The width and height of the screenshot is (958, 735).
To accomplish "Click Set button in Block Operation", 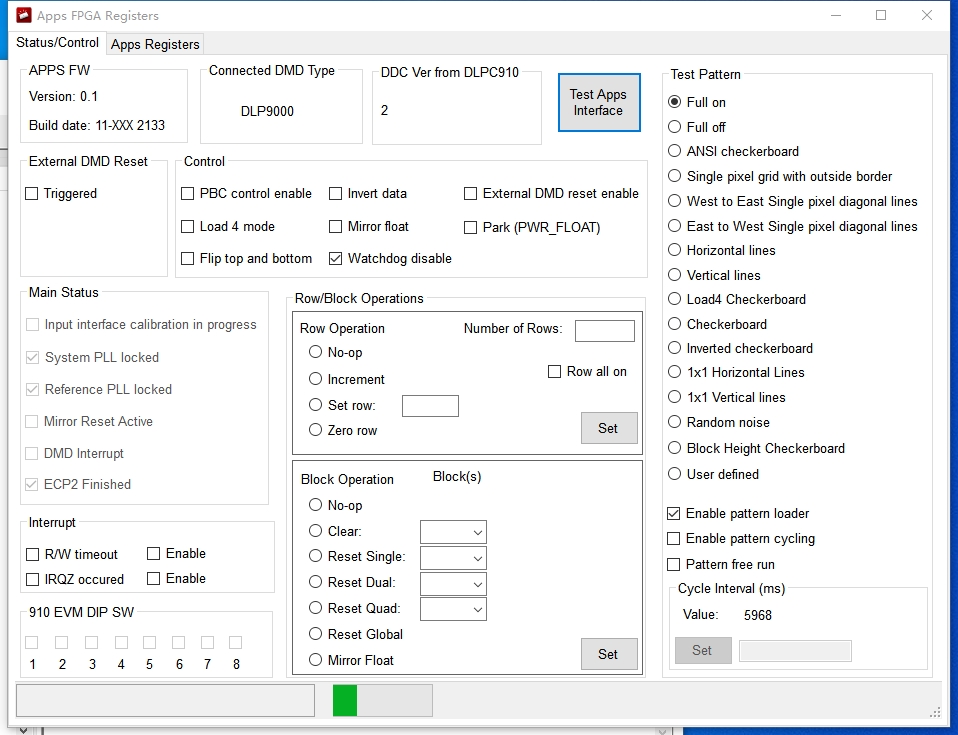I will click(609, 654).
